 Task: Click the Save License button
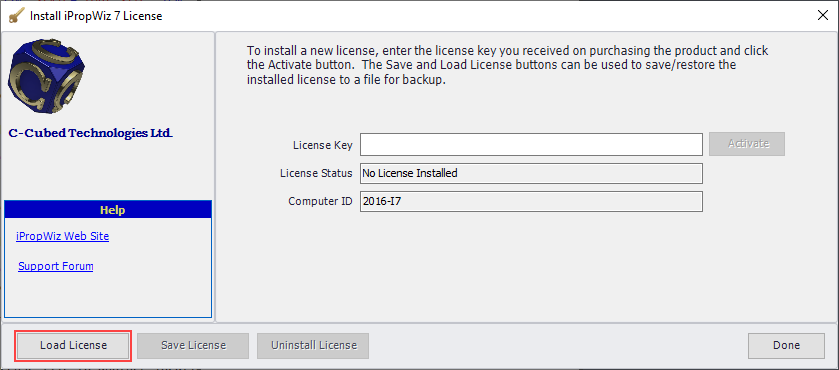[193, 345]
